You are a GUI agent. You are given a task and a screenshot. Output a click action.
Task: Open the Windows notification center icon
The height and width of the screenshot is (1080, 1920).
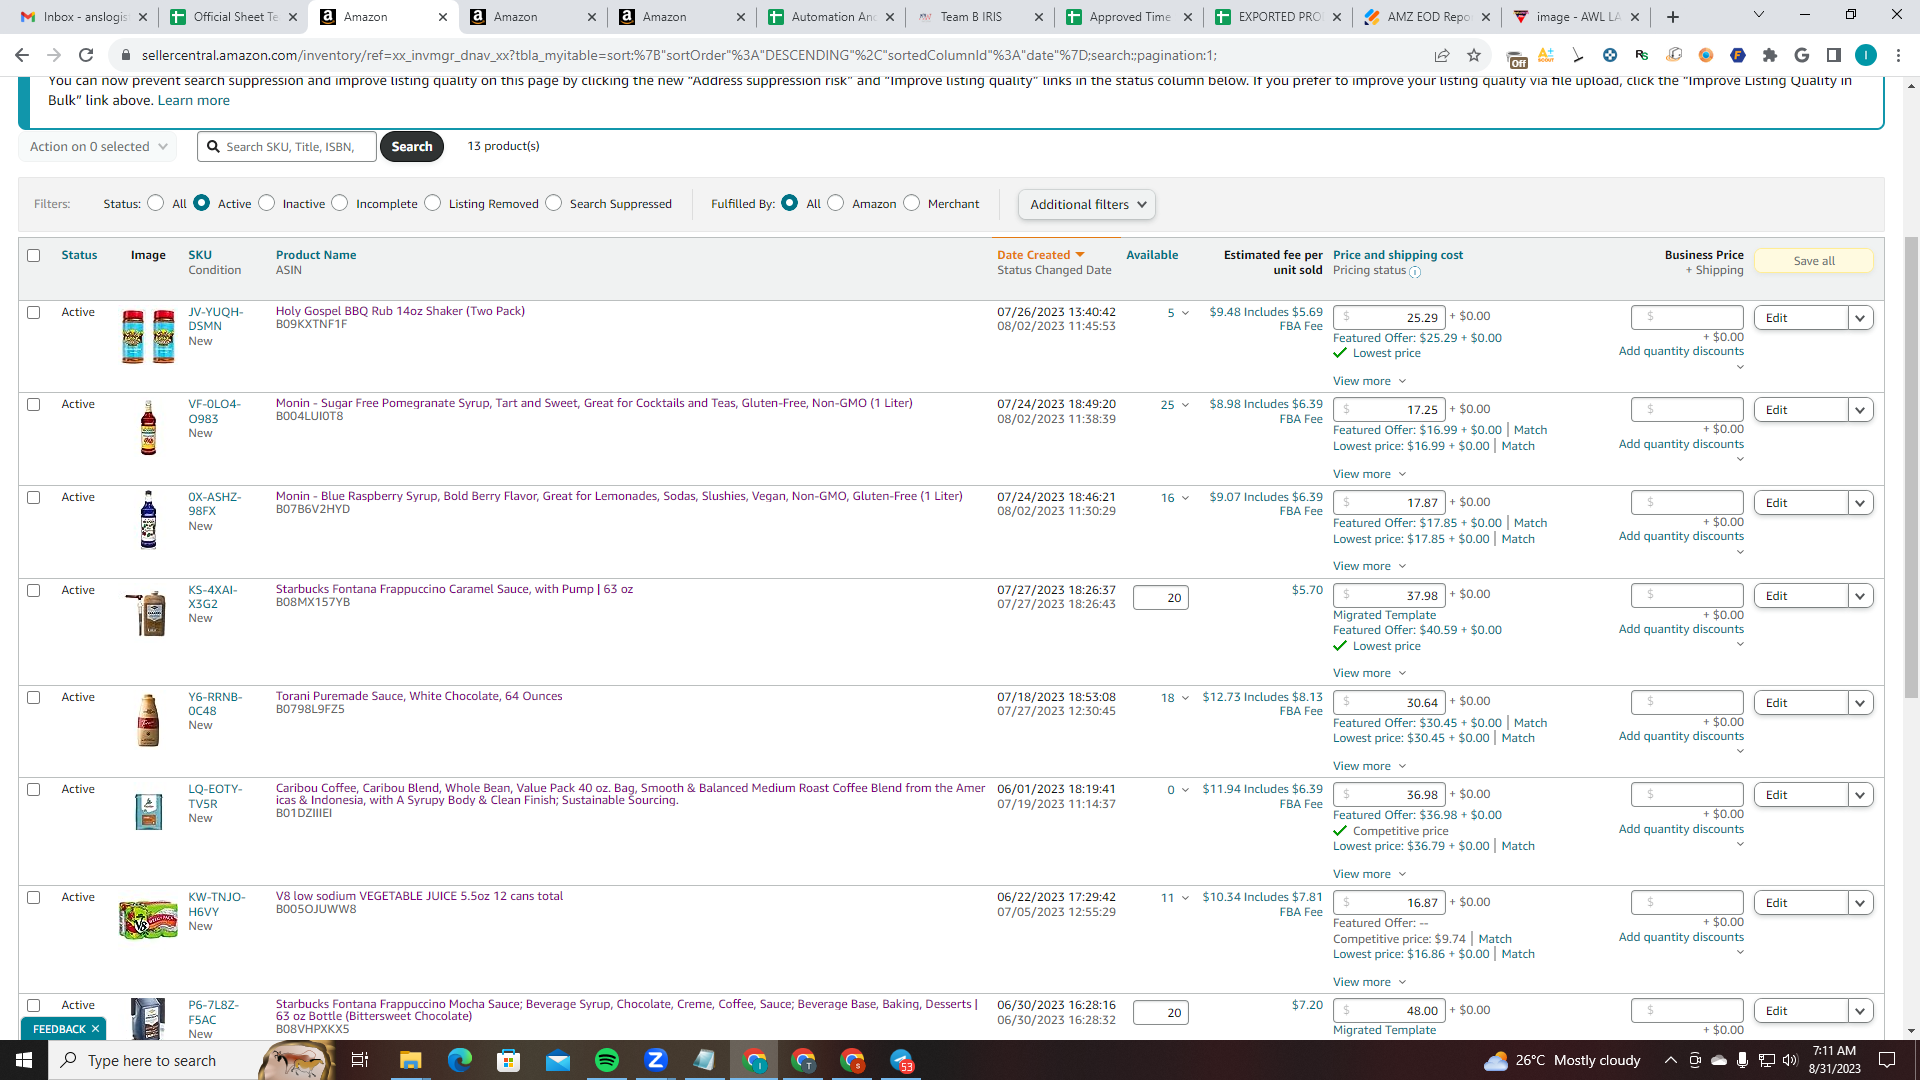point(1887,1060)
